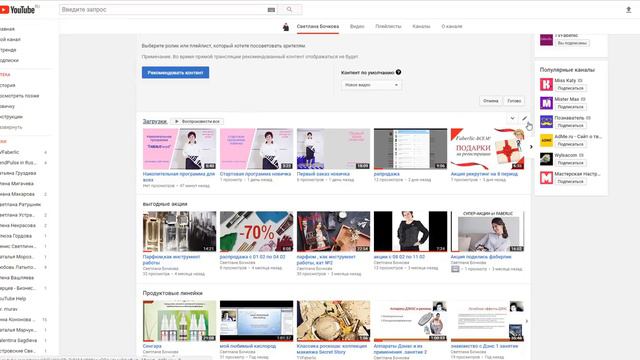Click the blue Рекомендовать контент button

click(176, 73)
